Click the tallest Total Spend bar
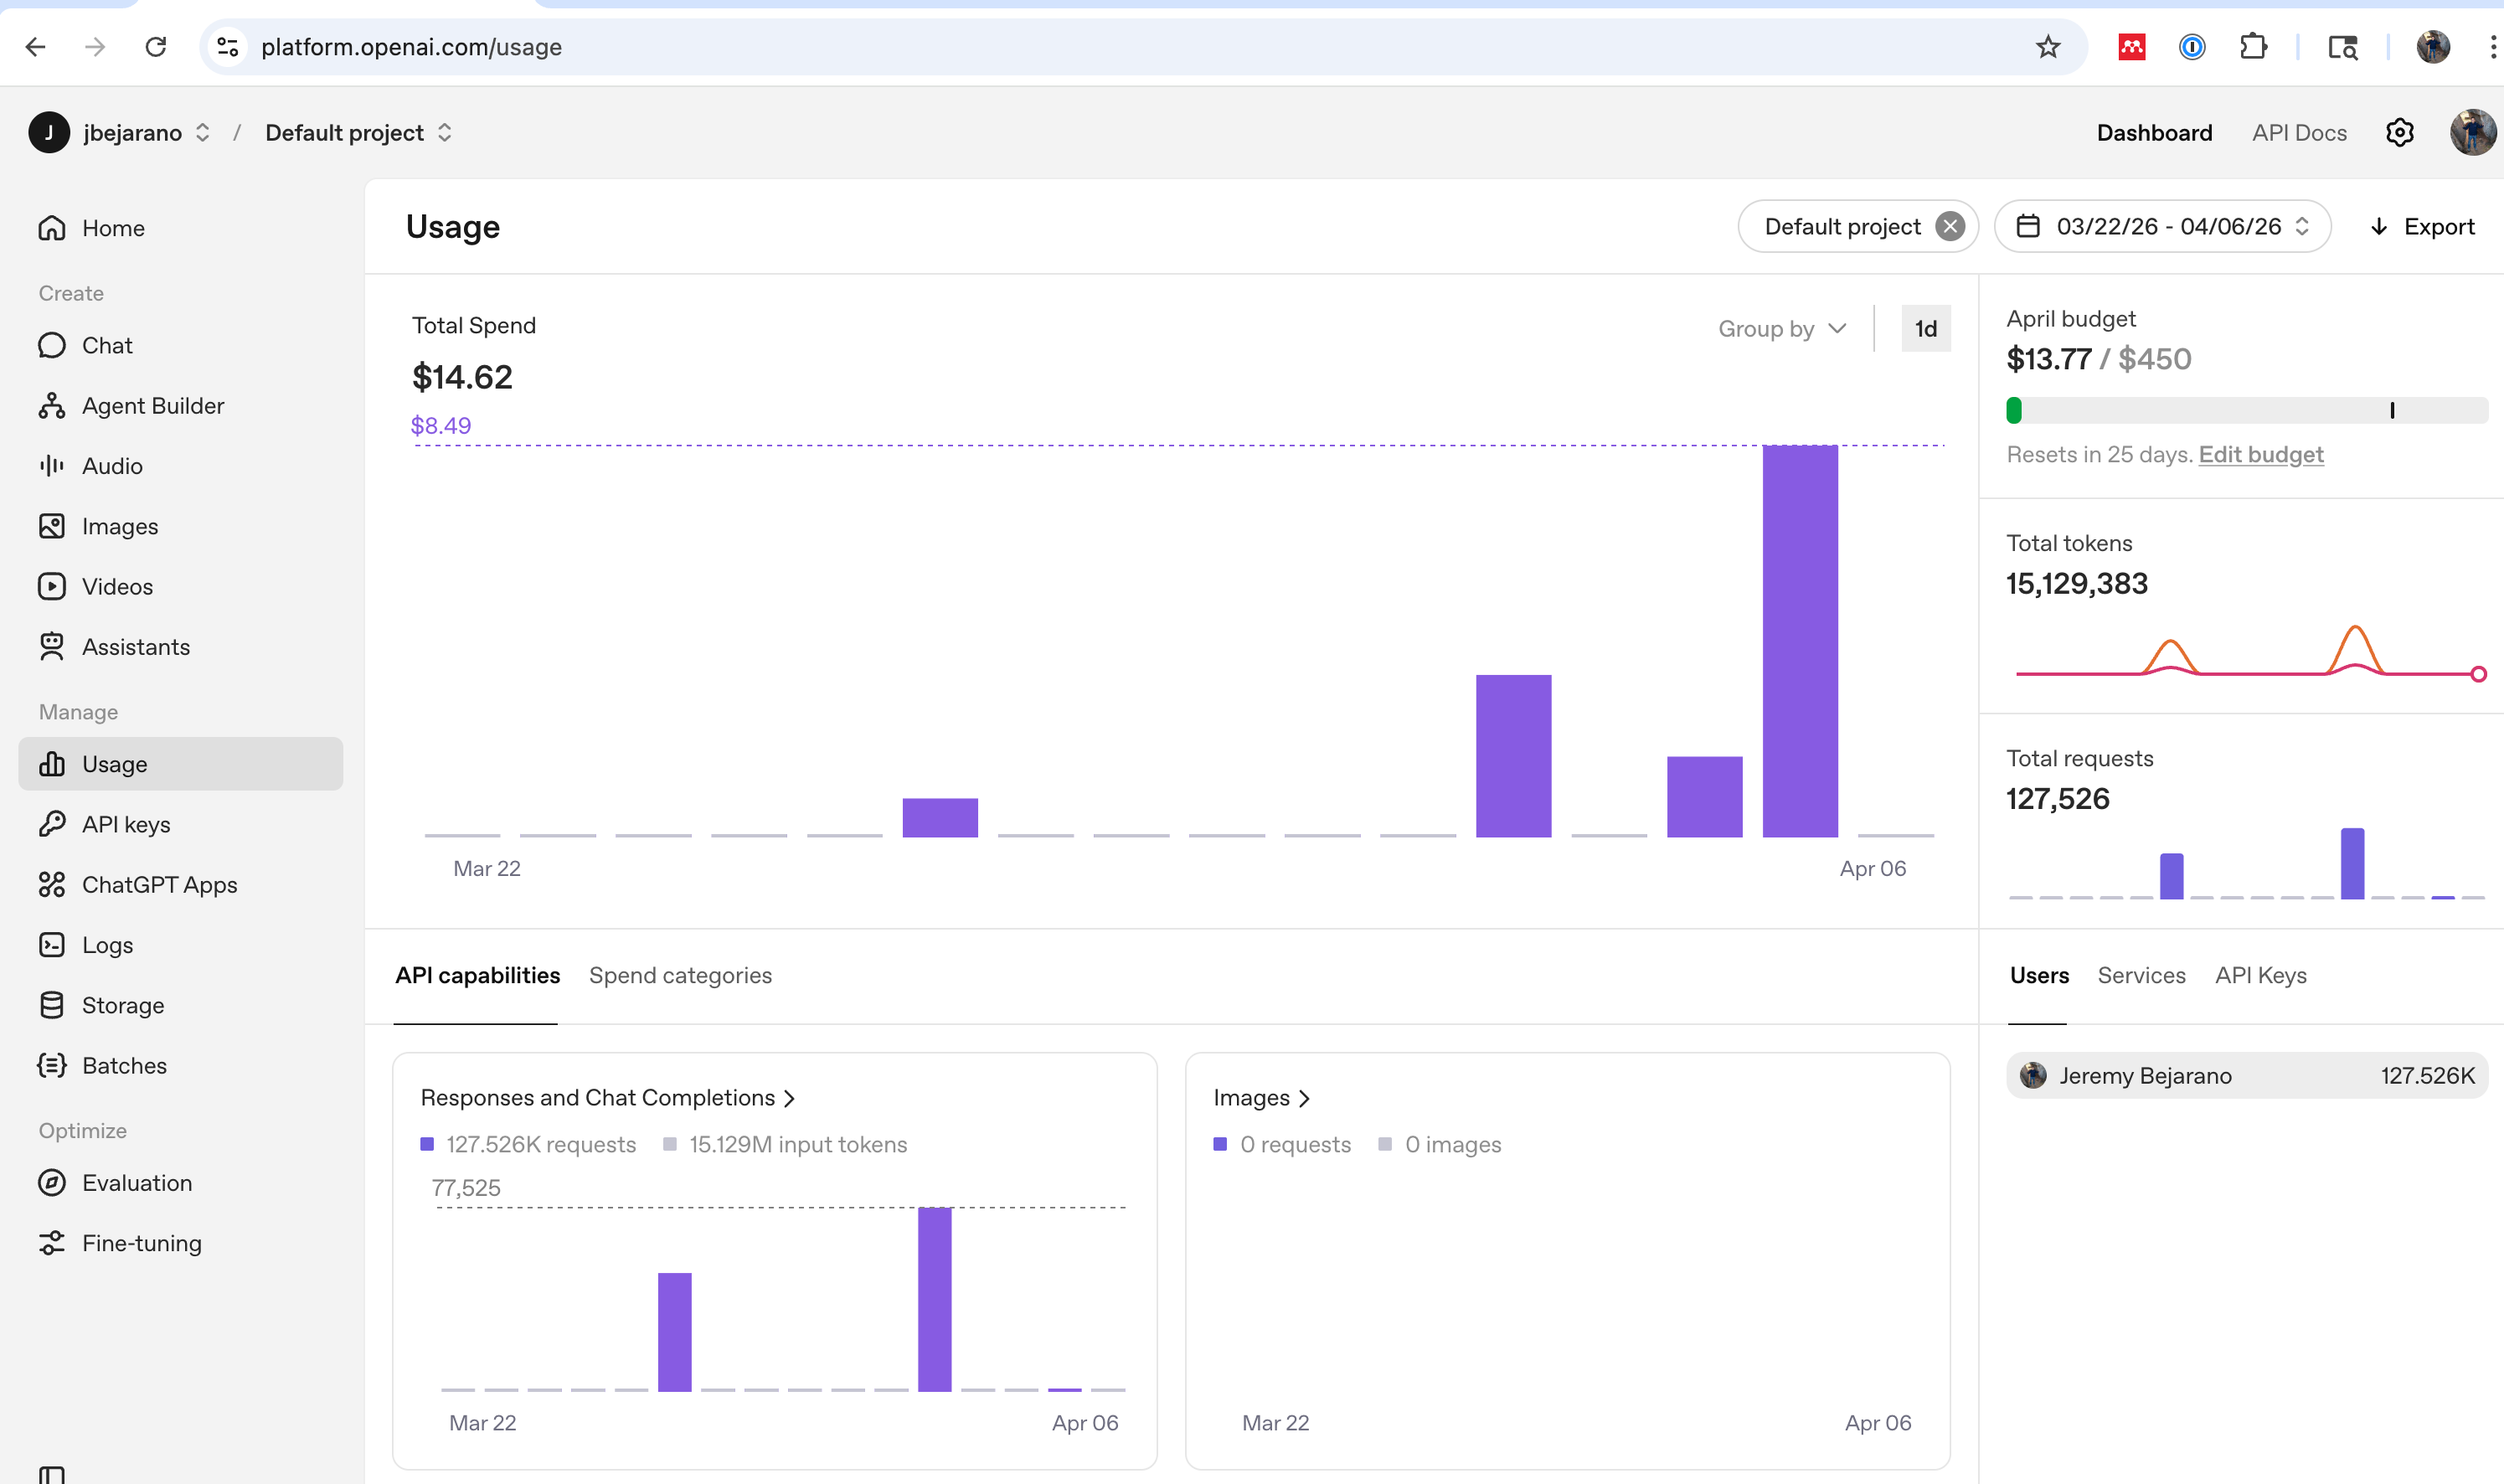 click(x=1800, y=641)
